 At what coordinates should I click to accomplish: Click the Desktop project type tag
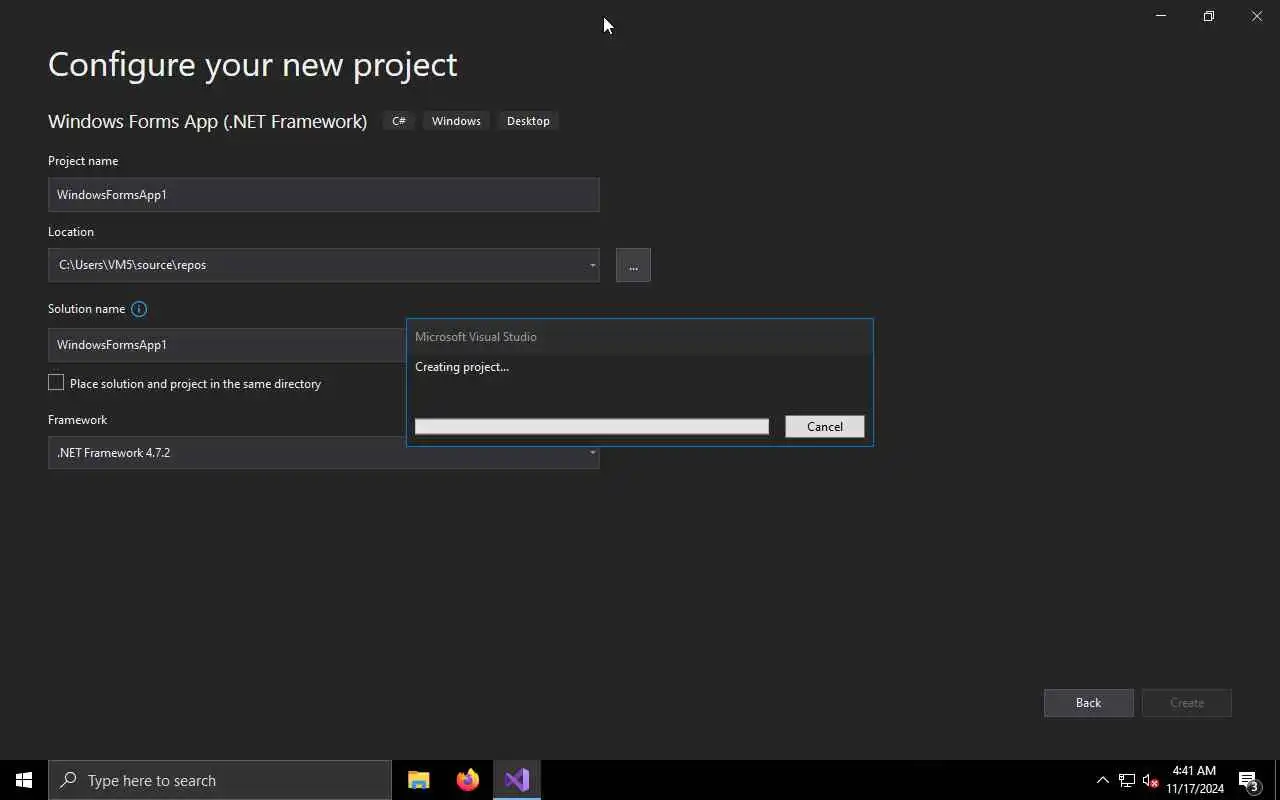528,121
